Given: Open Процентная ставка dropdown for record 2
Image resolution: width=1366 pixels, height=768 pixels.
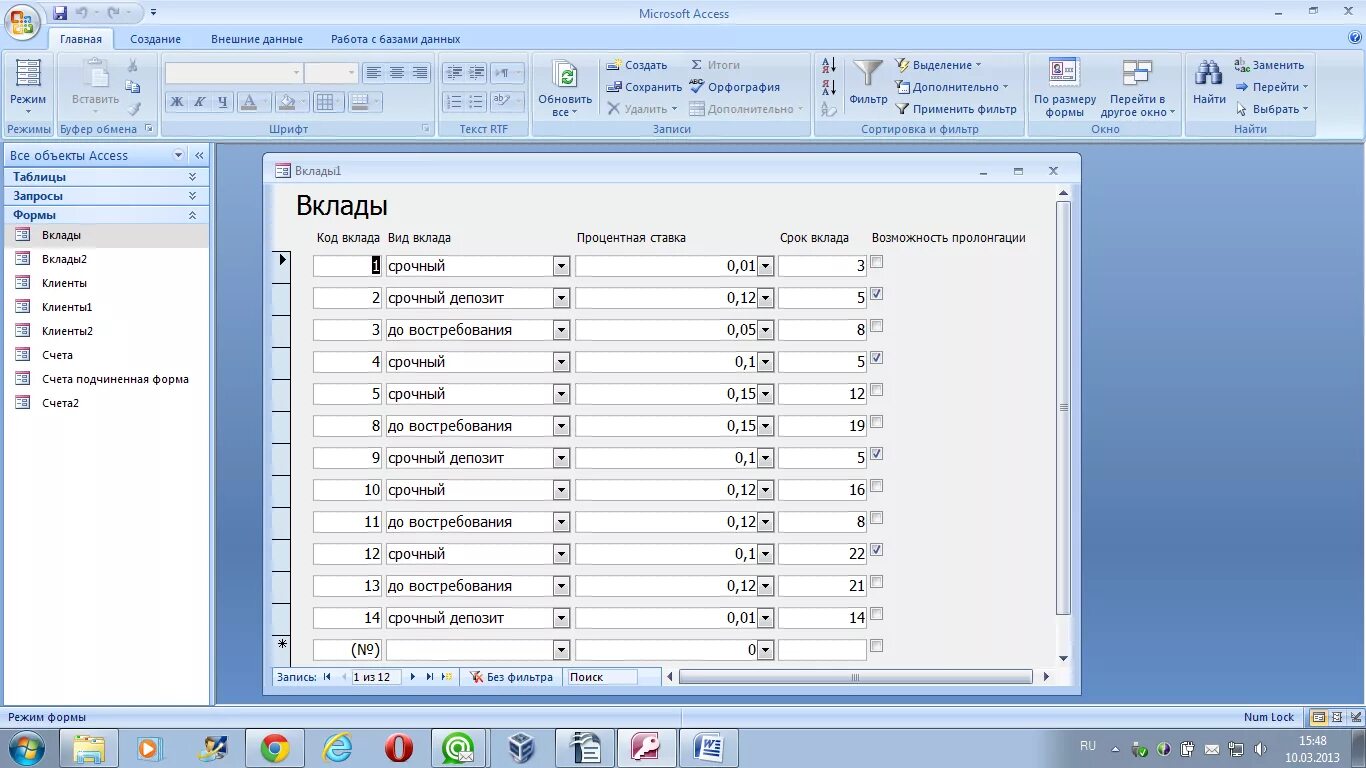Looking at the screenshot, I should click(x=766, y=298).
